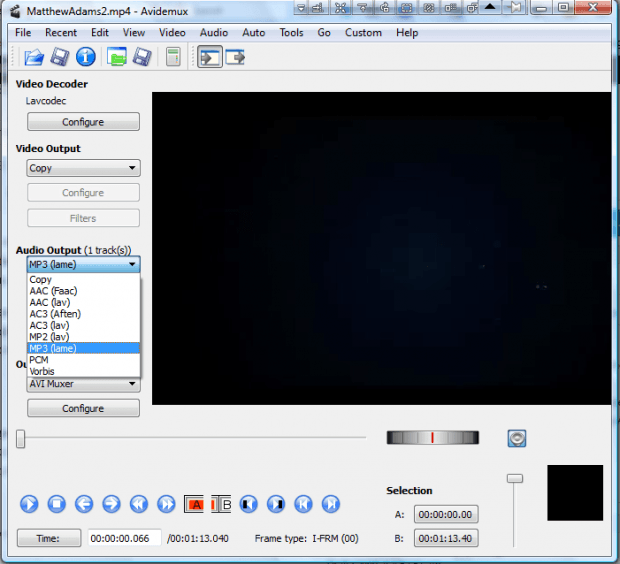The width and height of the screenshot is (620, 564).
Task: Stop playback with the Stop button
Action: click(x=57, y=504)
